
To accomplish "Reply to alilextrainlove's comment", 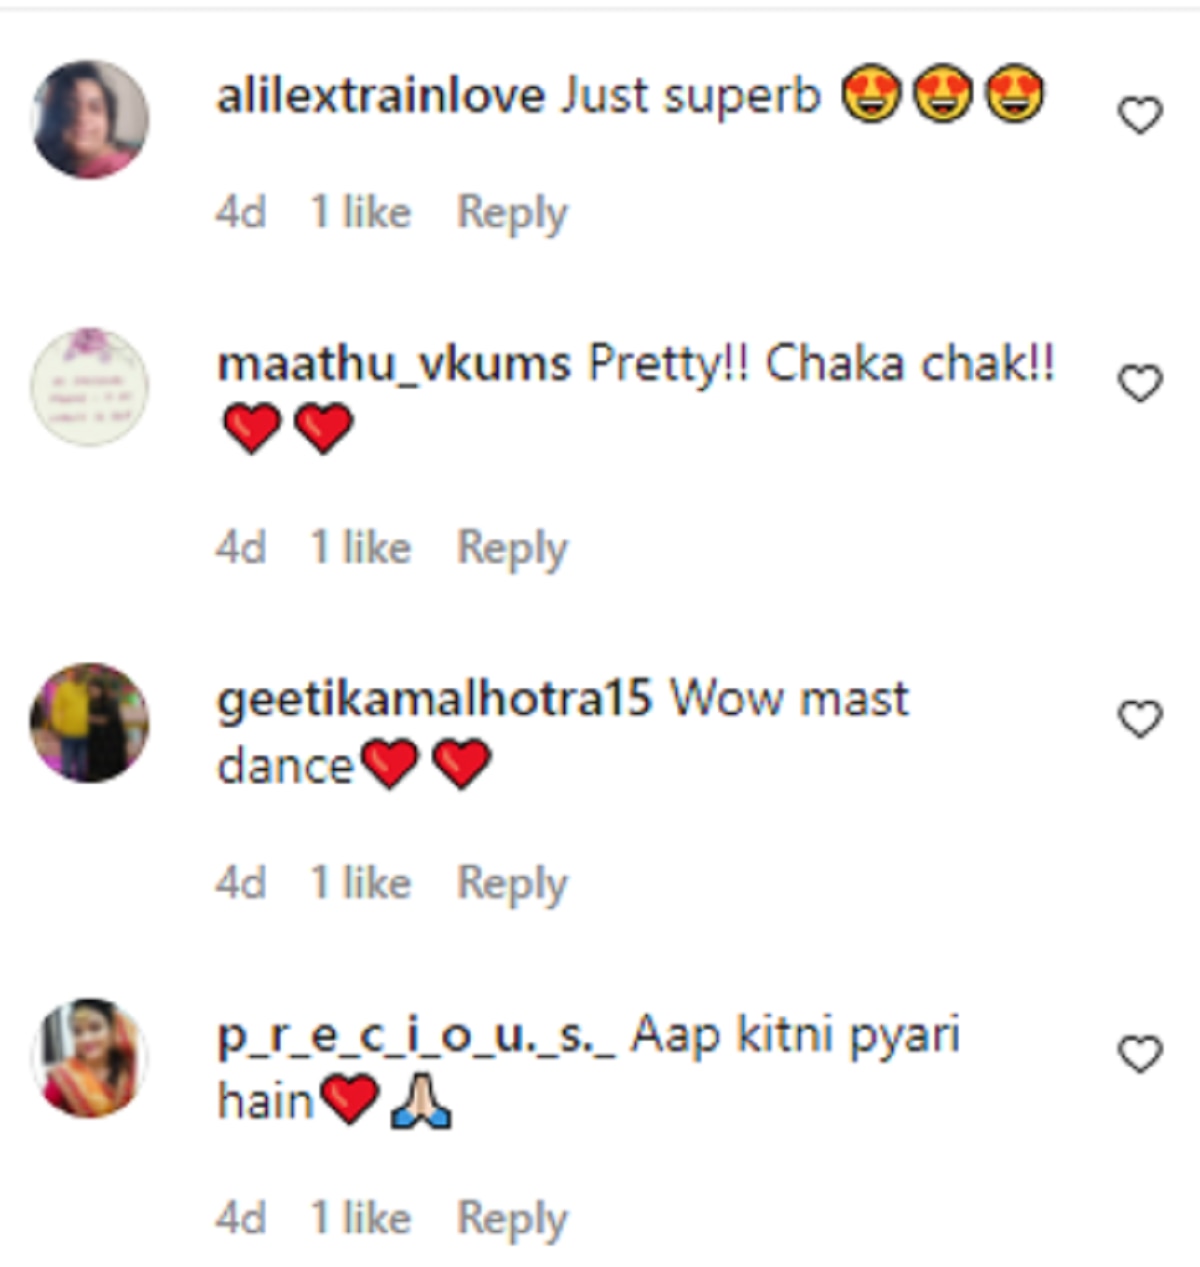I will [x=512, y=213].
